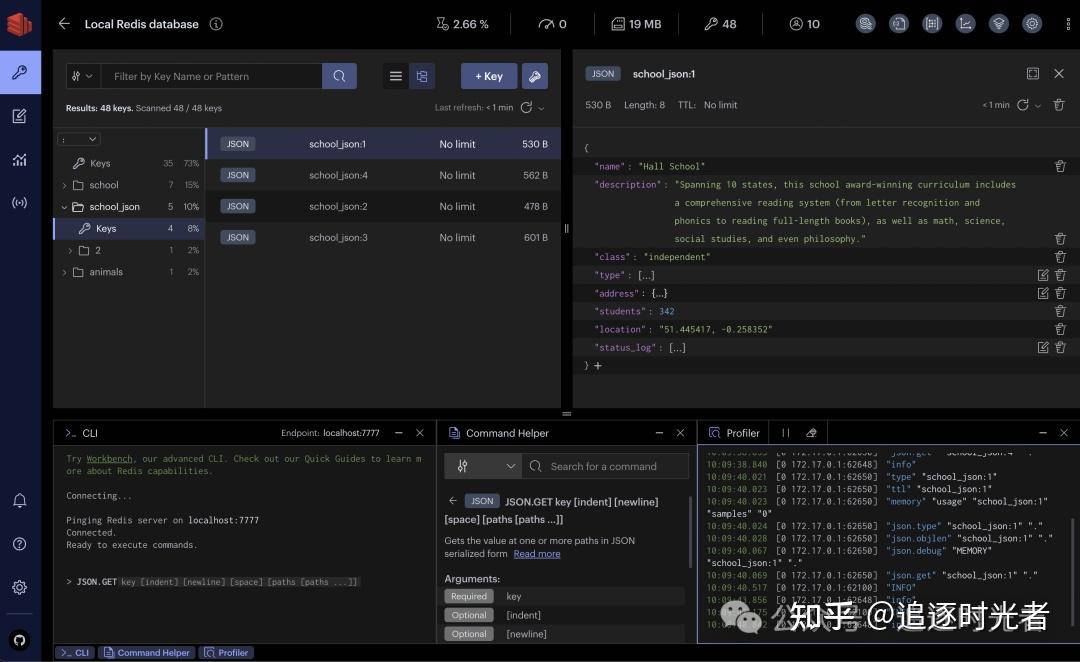
Task: Open the Browser key icon in sidebar
Action: (x=20, y=72)
